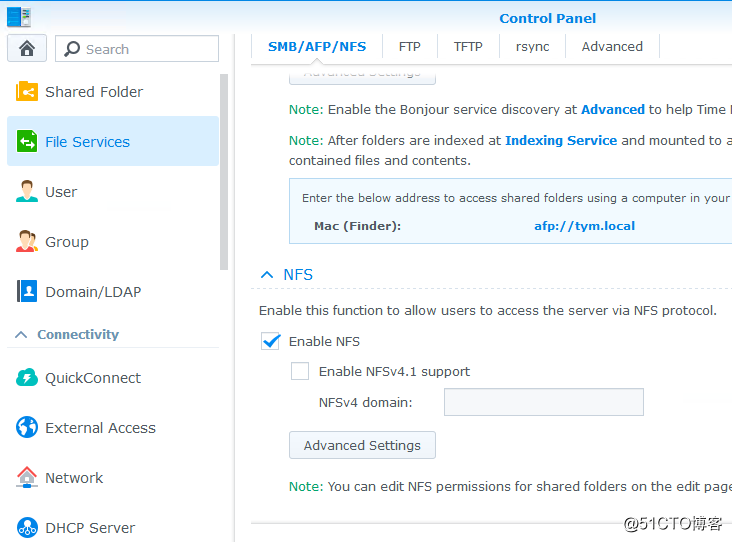
Task: Select External Access label in sidebar
Action: coord(100,428)
